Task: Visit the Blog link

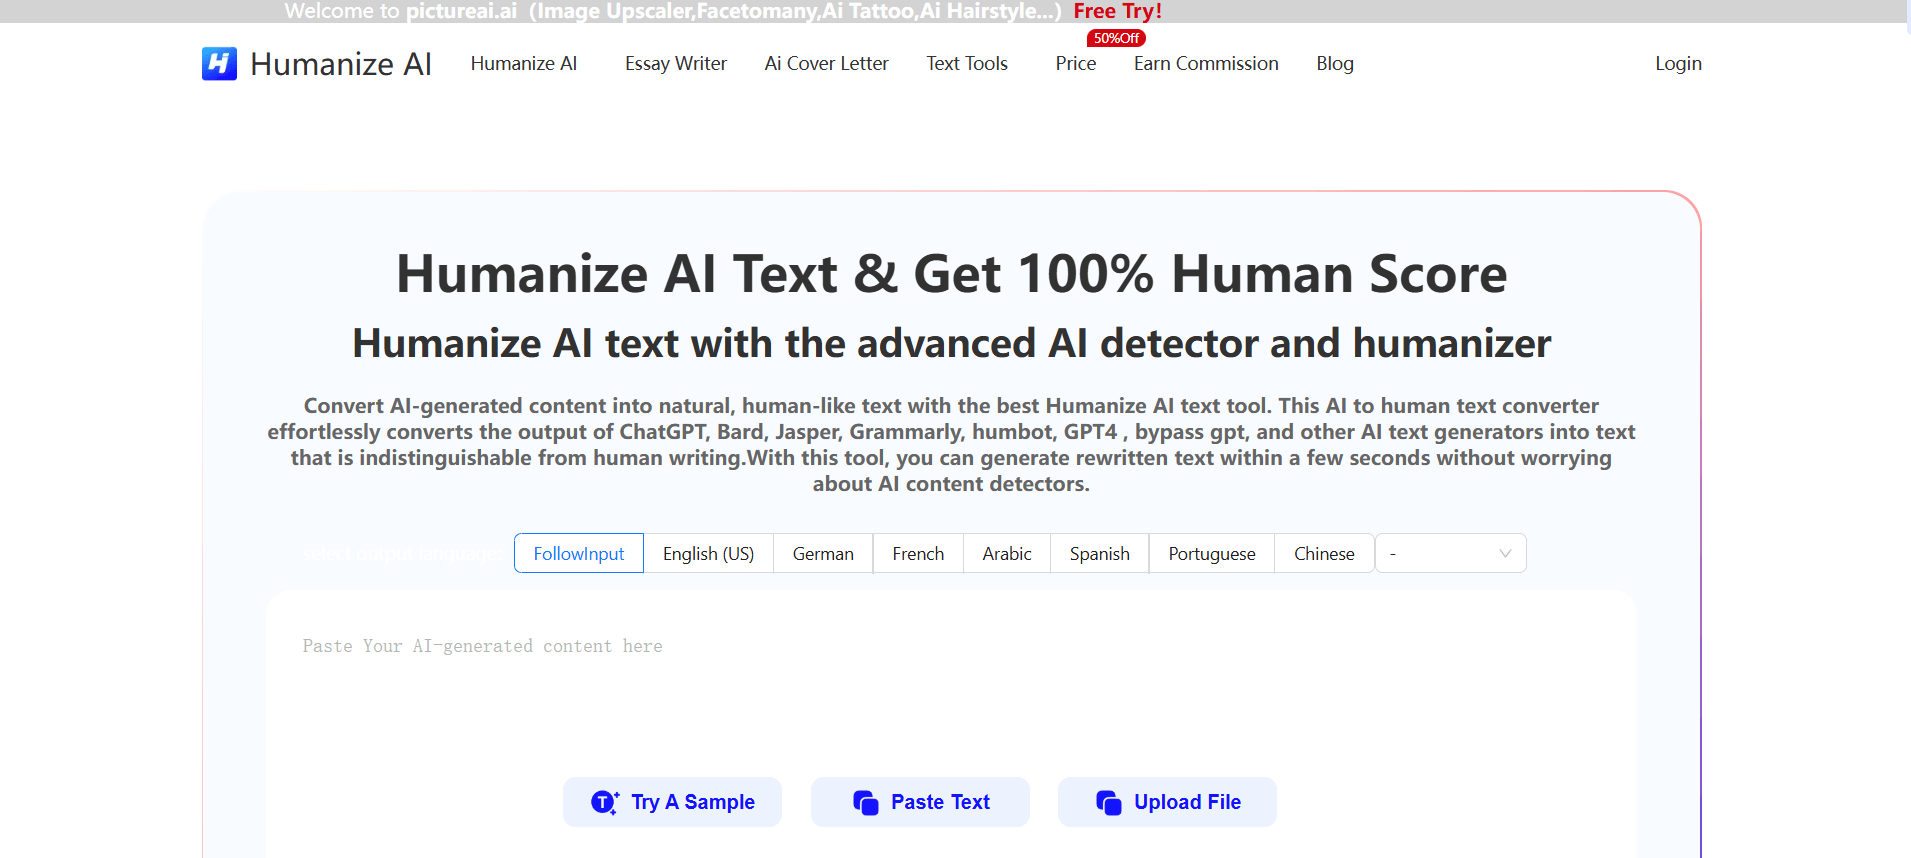Action: [1334, 64]
